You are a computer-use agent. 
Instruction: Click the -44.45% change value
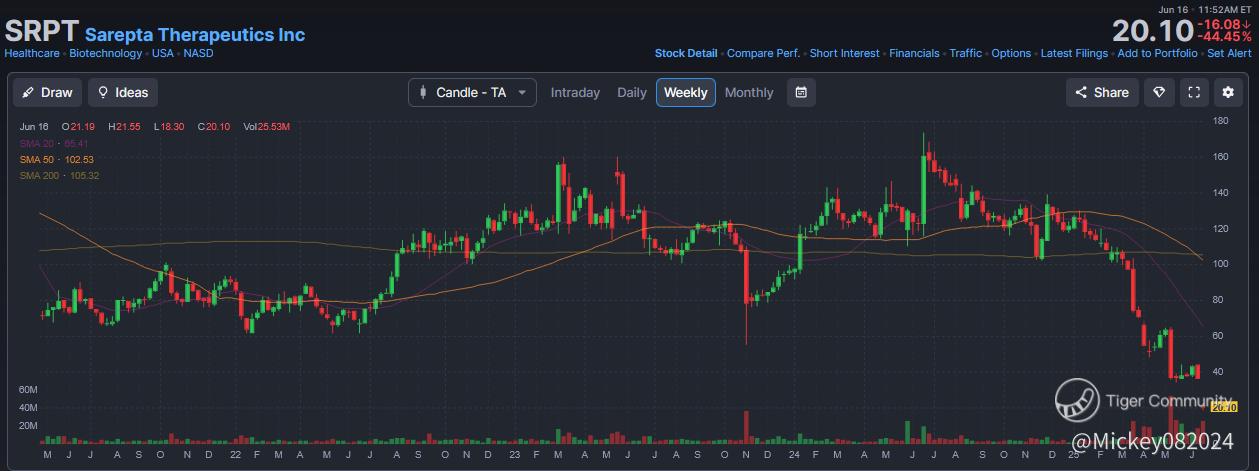click(1225, 37)
